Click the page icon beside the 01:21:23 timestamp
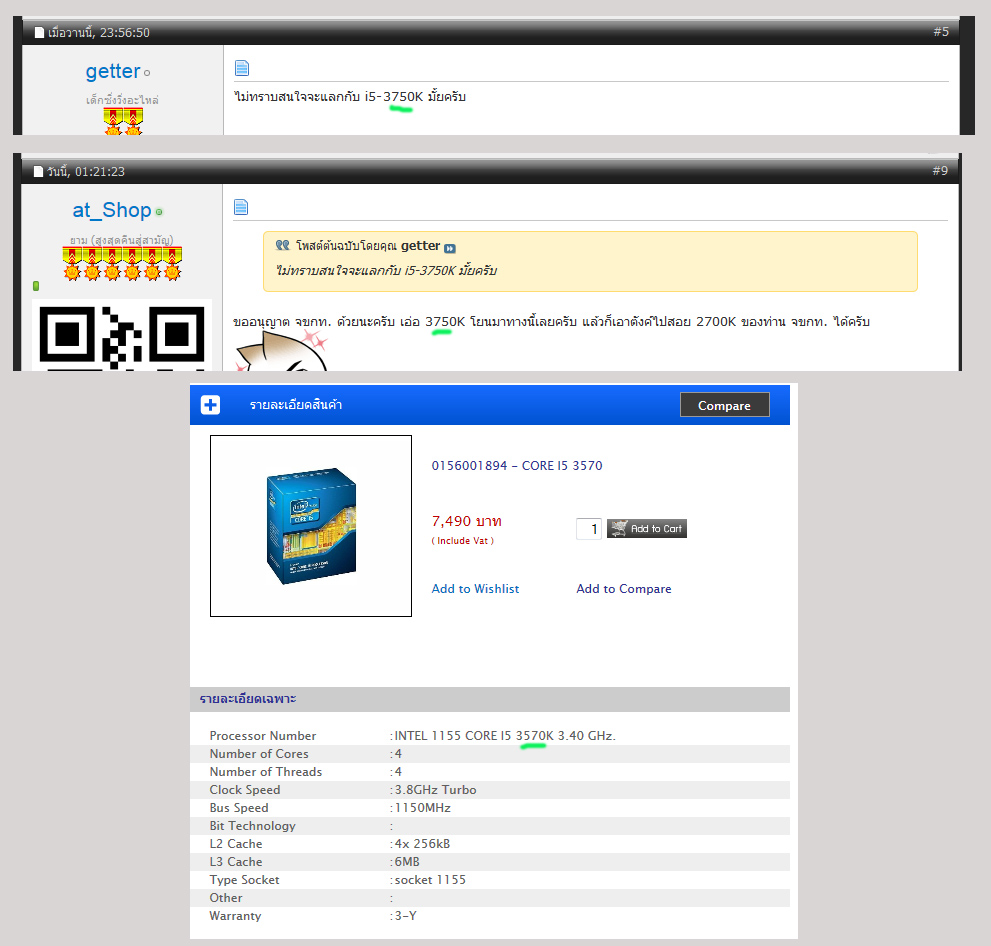The width and height of the screenshot is (991, 946). pyautogui.click(x=39, y=171)
